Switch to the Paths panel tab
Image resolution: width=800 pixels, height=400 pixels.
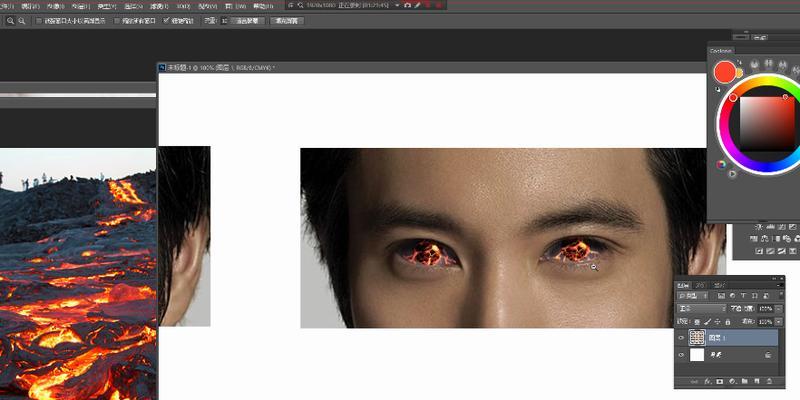[718, 286]
